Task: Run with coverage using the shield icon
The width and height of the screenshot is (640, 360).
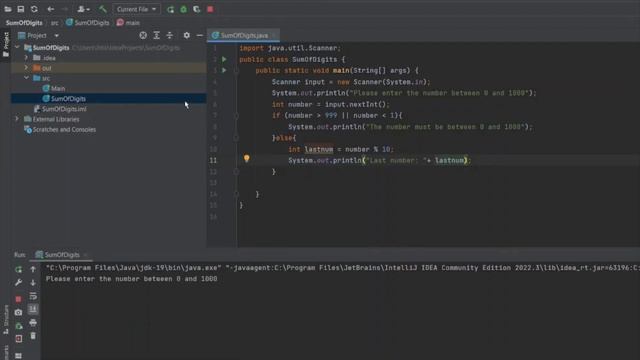Action: pos(197,9)
